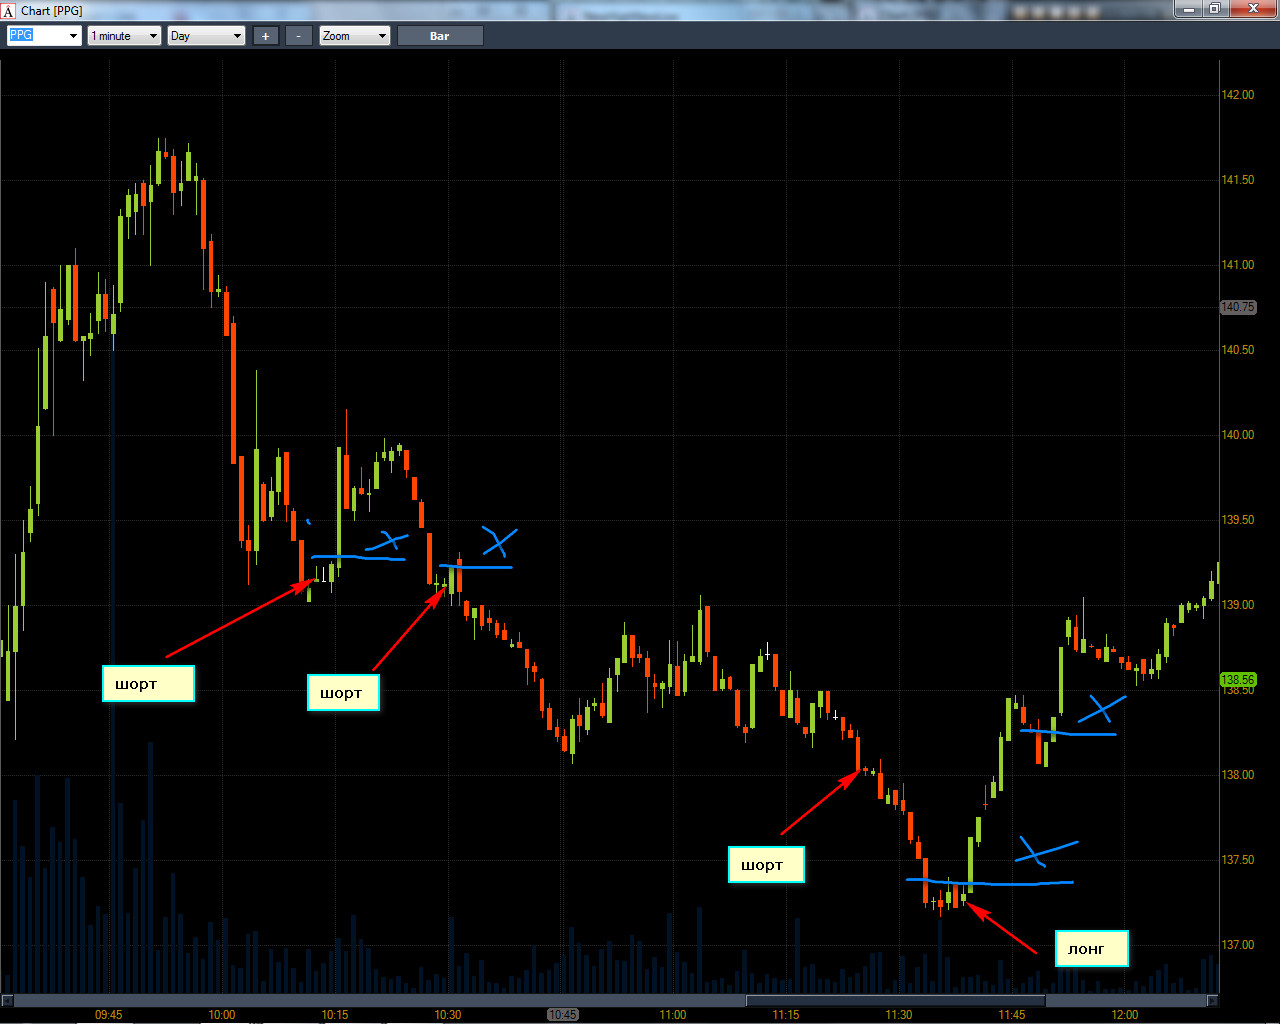Click the 10:00 time axis label

[x=222, y=1014]
